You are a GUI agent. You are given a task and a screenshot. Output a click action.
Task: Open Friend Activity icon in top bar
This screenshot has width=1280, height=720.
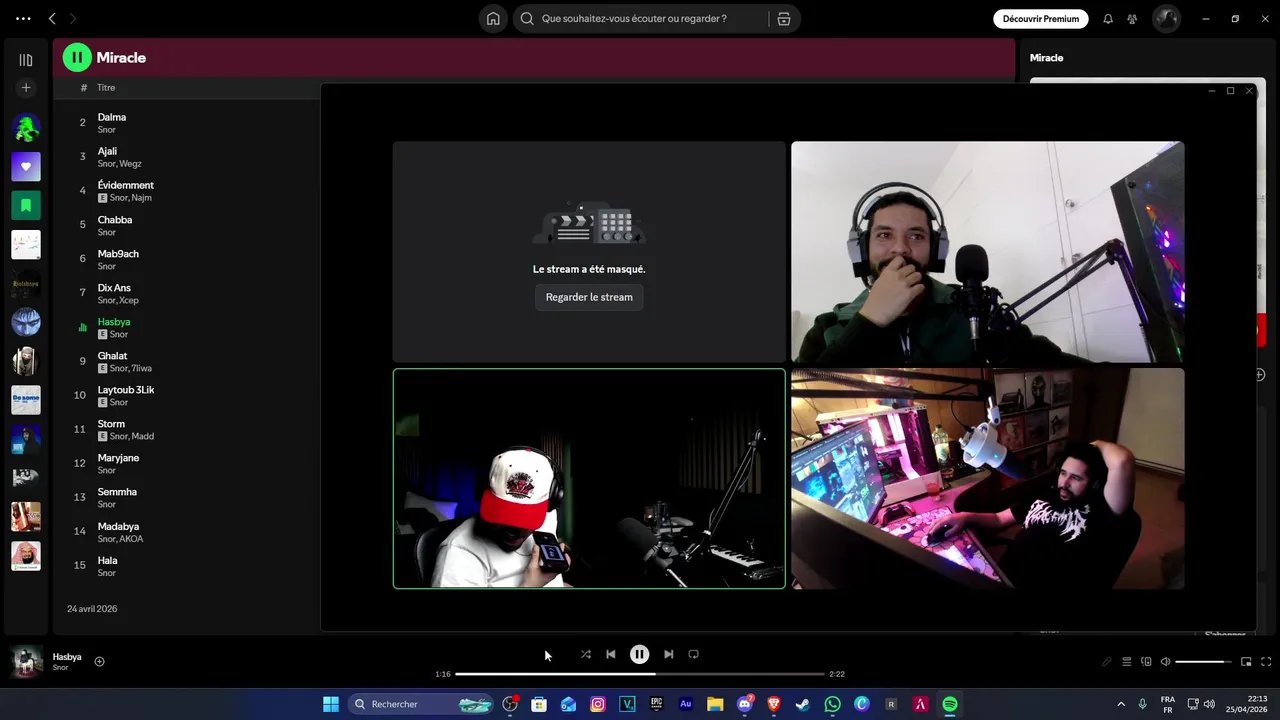tap(1132, 19)
